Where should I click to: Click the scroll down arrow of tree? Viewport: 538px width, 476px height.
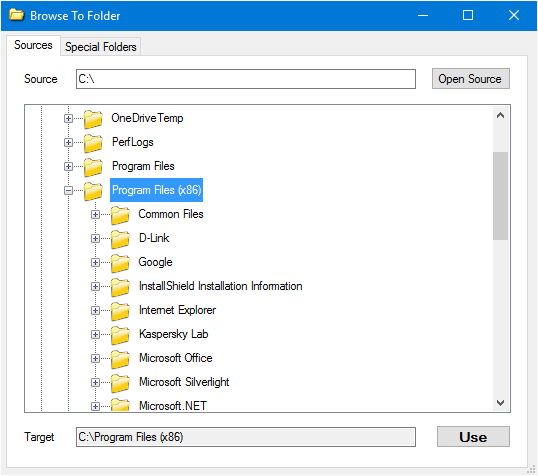tap(500, 403)
